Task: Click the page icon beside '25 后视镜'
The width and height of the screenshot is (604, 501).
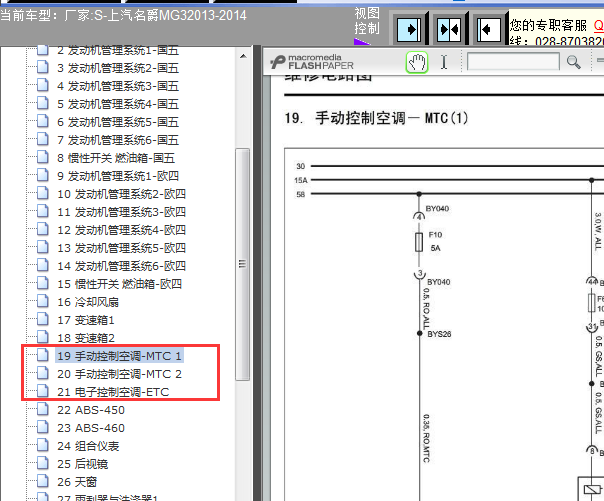Action: (42, 463)
